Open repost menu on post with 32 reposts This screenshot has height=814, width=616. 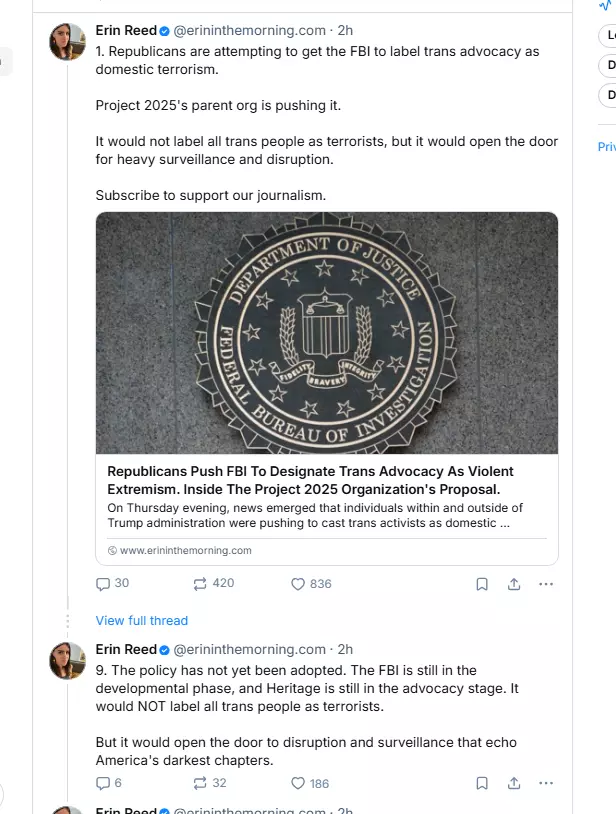coord(200,783)
